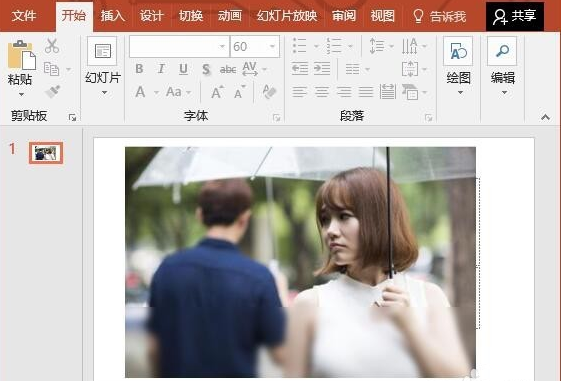The width and height of the screenshot is (561, 381).
Task: Switch to the Insert (插入) tab
Action: pyautogui.click(x=113, y=16)
